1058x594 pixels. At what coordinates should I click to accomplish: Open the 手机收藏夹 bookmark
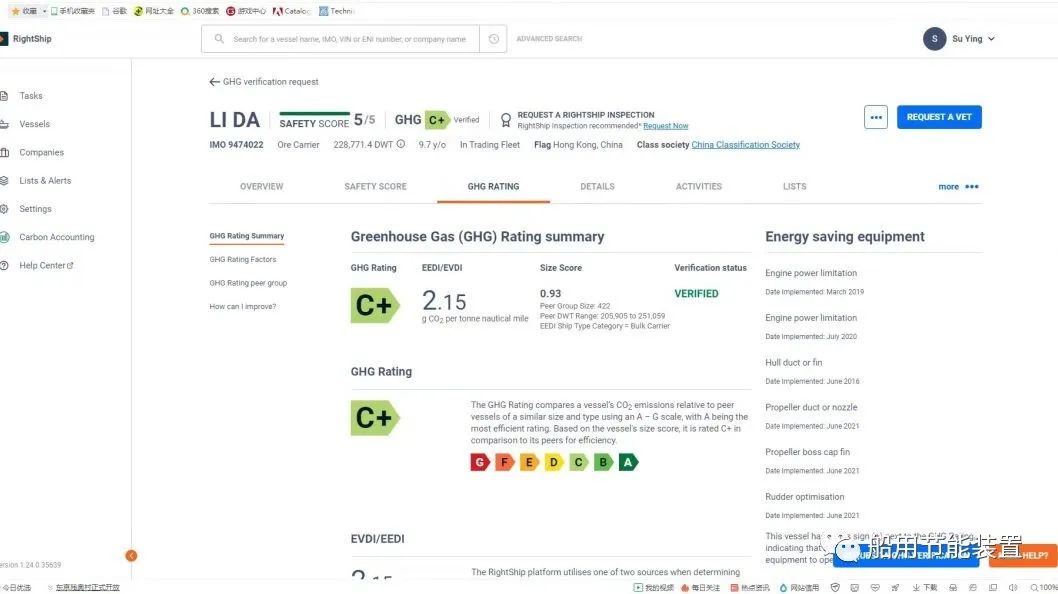pos(73,11)
